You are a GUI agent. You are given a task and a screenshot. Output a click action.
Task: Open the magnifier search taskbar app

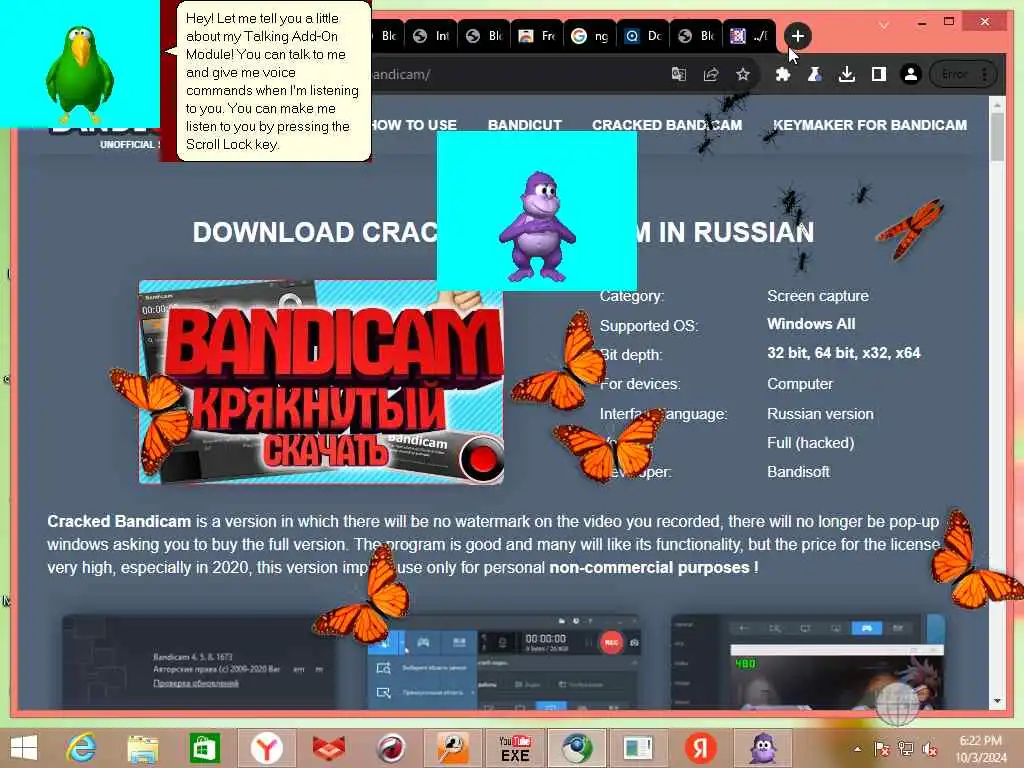[453, 748]
